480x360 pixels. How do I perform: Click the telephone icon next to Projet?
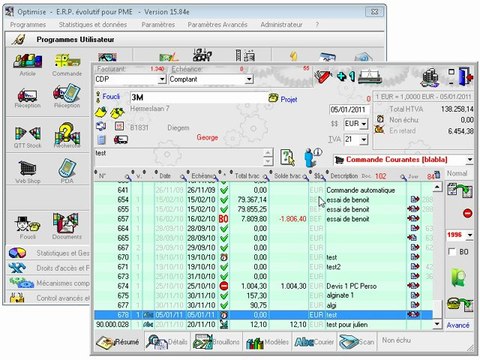273,98
